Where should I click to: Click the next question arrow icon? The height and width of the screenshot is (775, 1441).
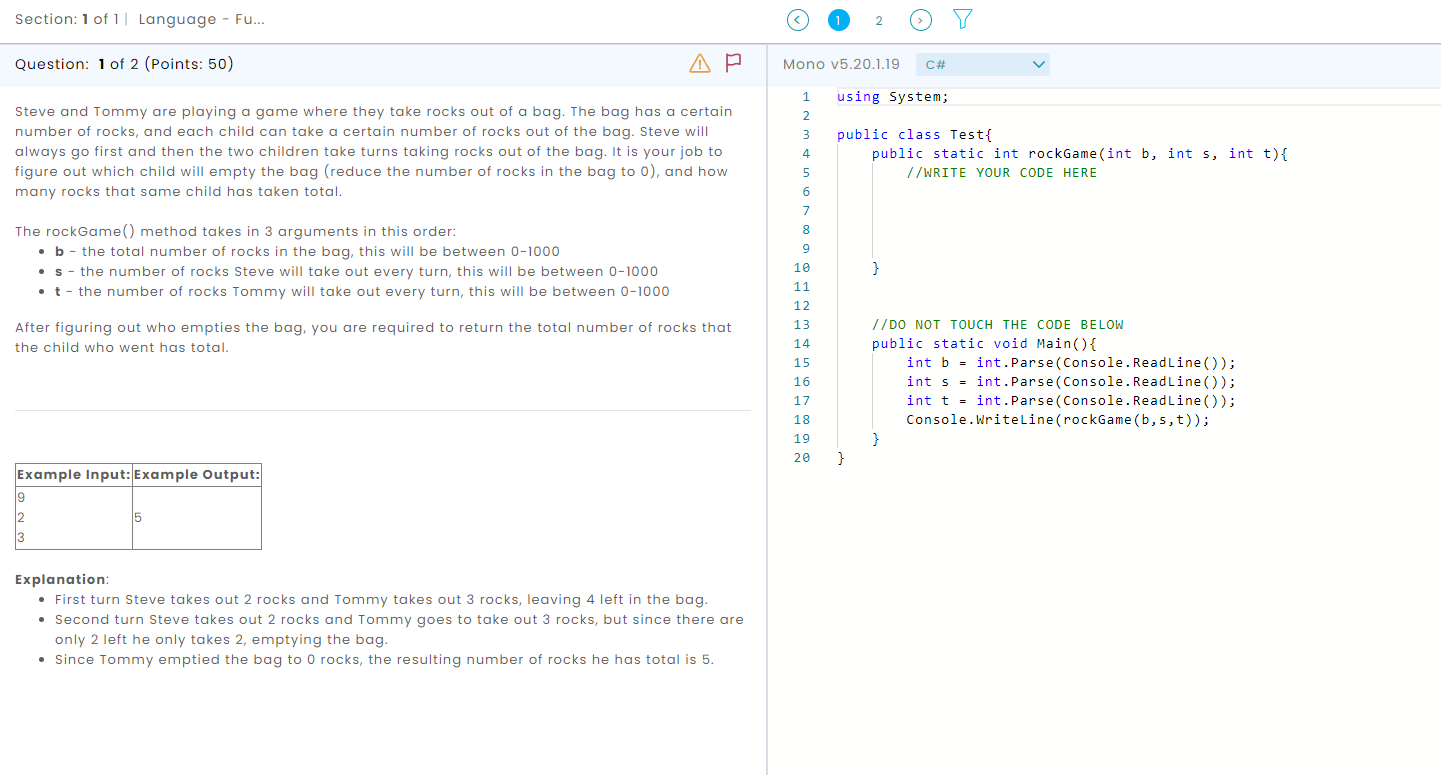pos(920,19)
